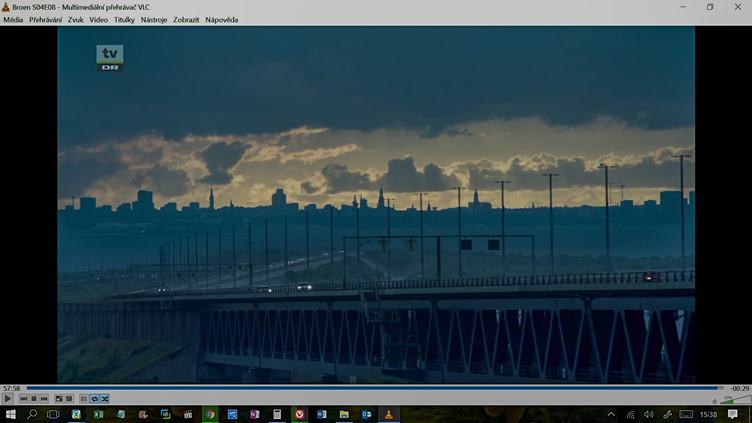The image size is (752, 423).
Task: Mute audio via speaker icon
Action: (714, 401)
